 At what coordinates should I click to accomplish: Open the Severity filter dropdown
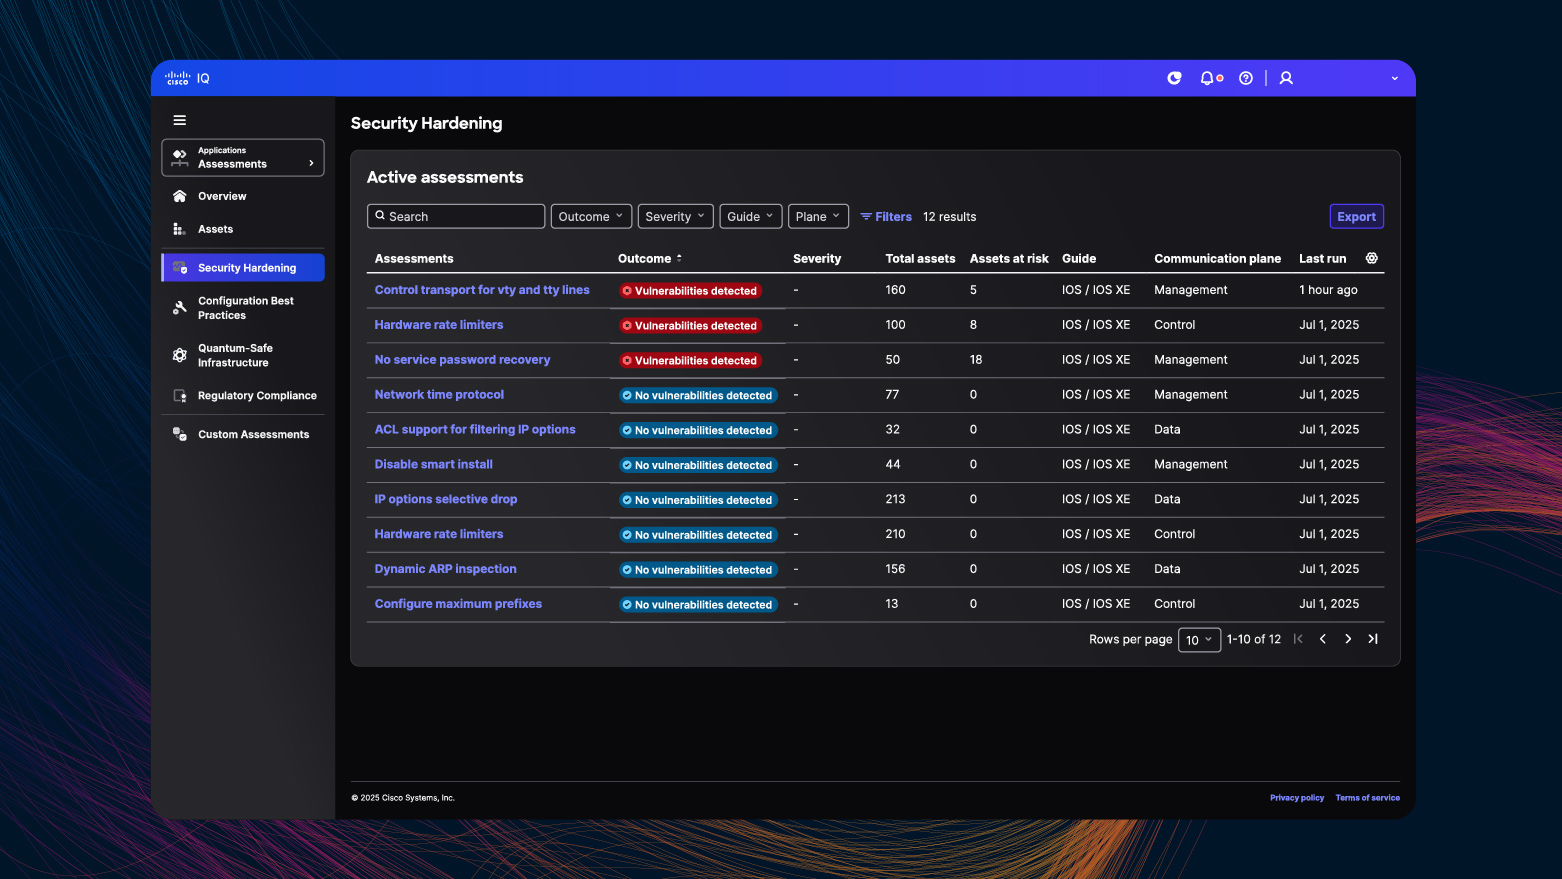pos(675,217)
